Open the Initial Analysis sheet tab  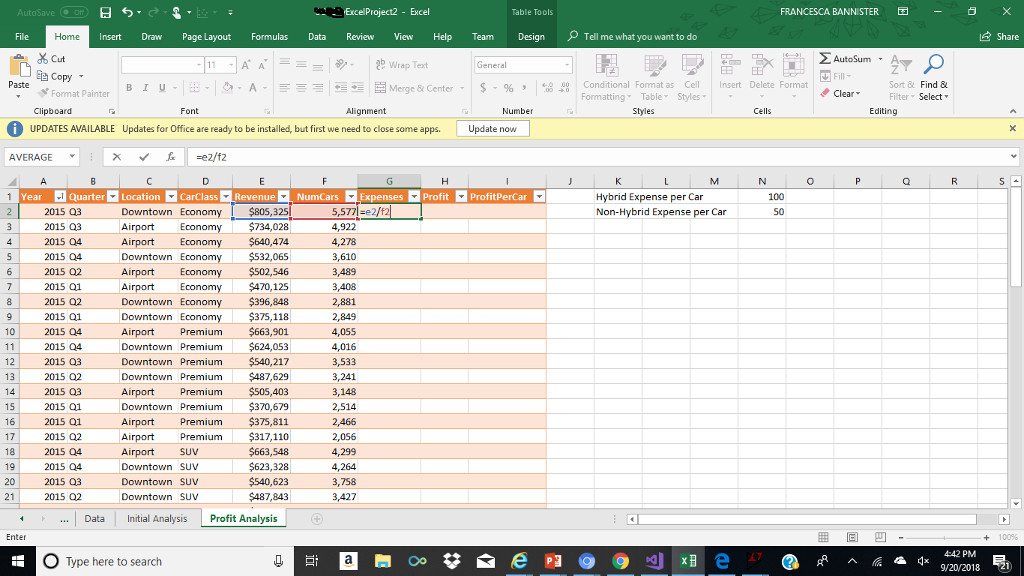pos(156,519)
